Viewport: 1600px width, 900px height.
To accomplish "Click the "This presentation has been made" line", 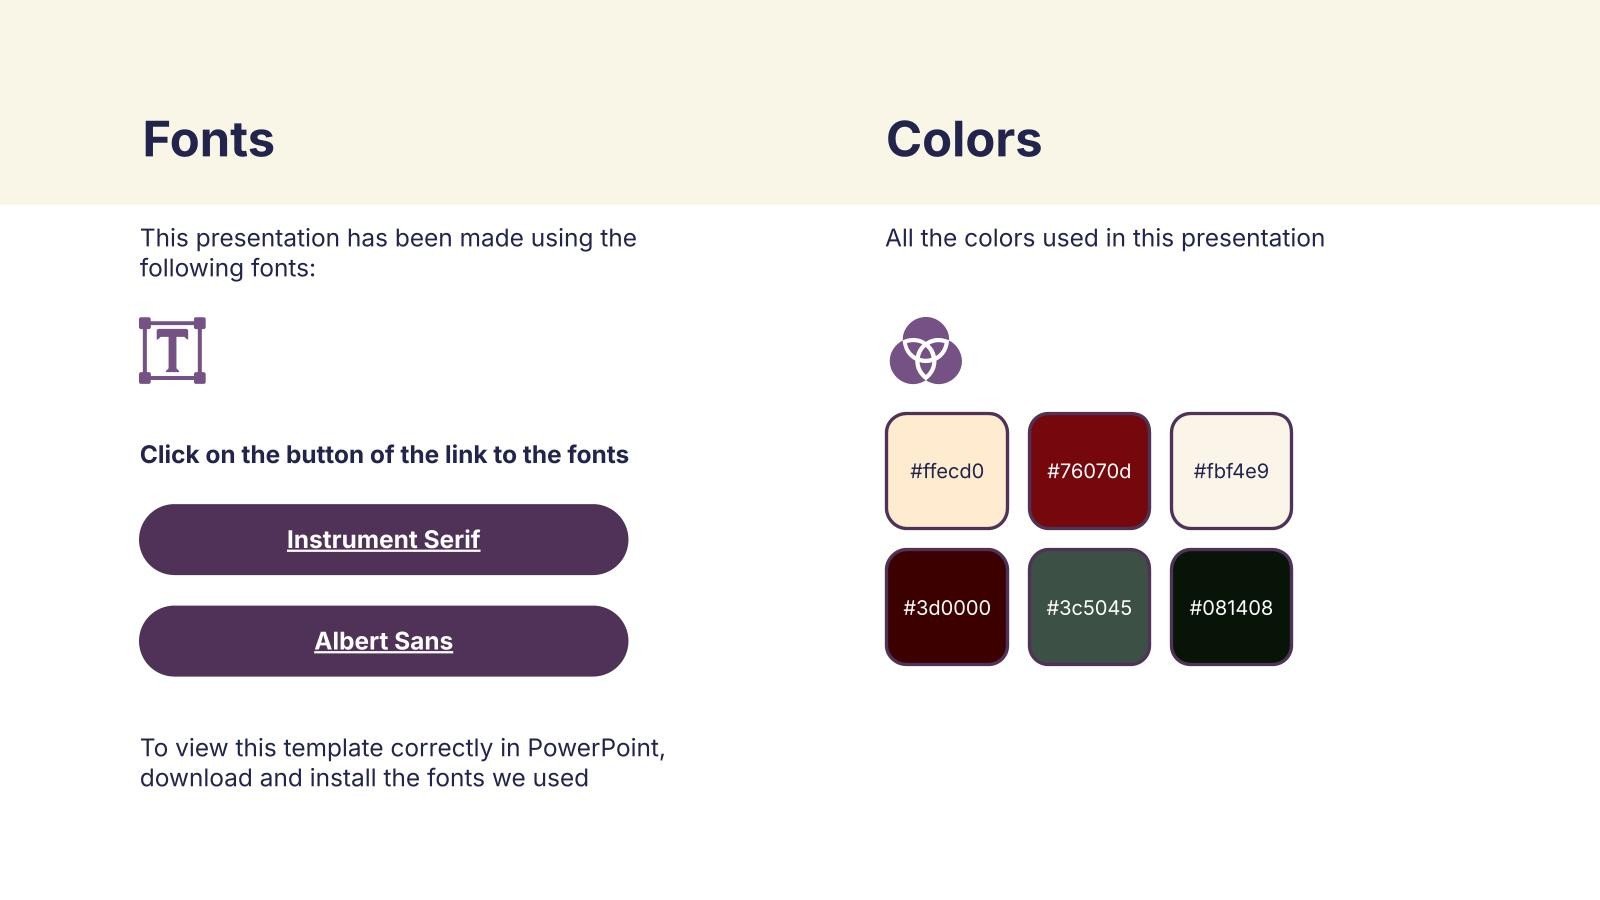I will pyautogui.click(x=388, y=238).
